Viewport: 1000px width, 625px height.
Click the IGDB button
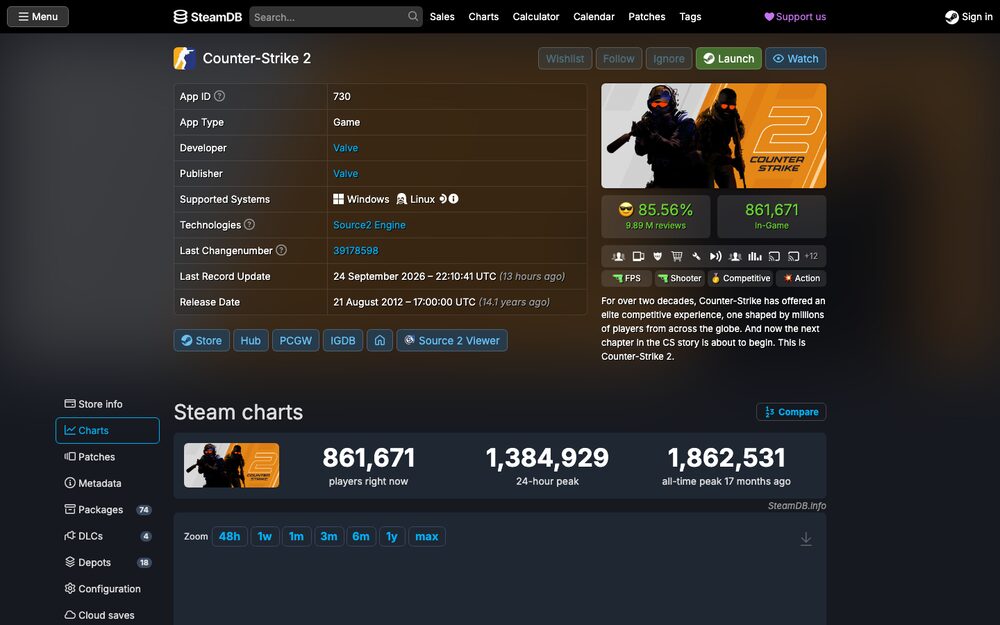click(342, 341)
